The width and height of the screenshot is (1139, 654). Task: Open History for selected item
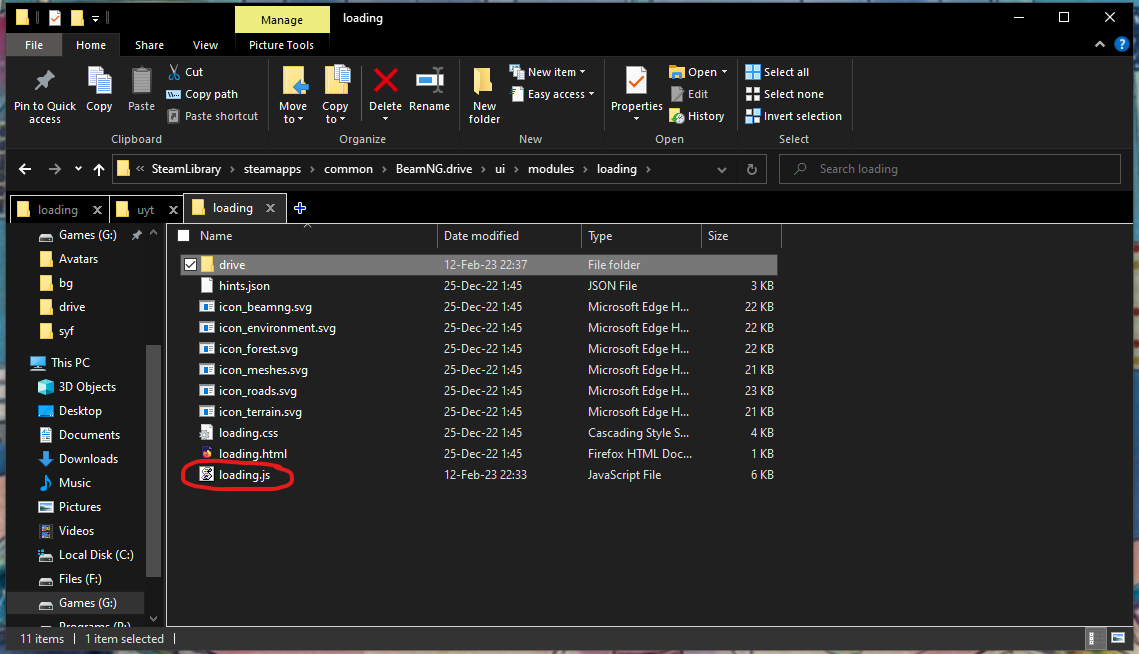[697, 116]
